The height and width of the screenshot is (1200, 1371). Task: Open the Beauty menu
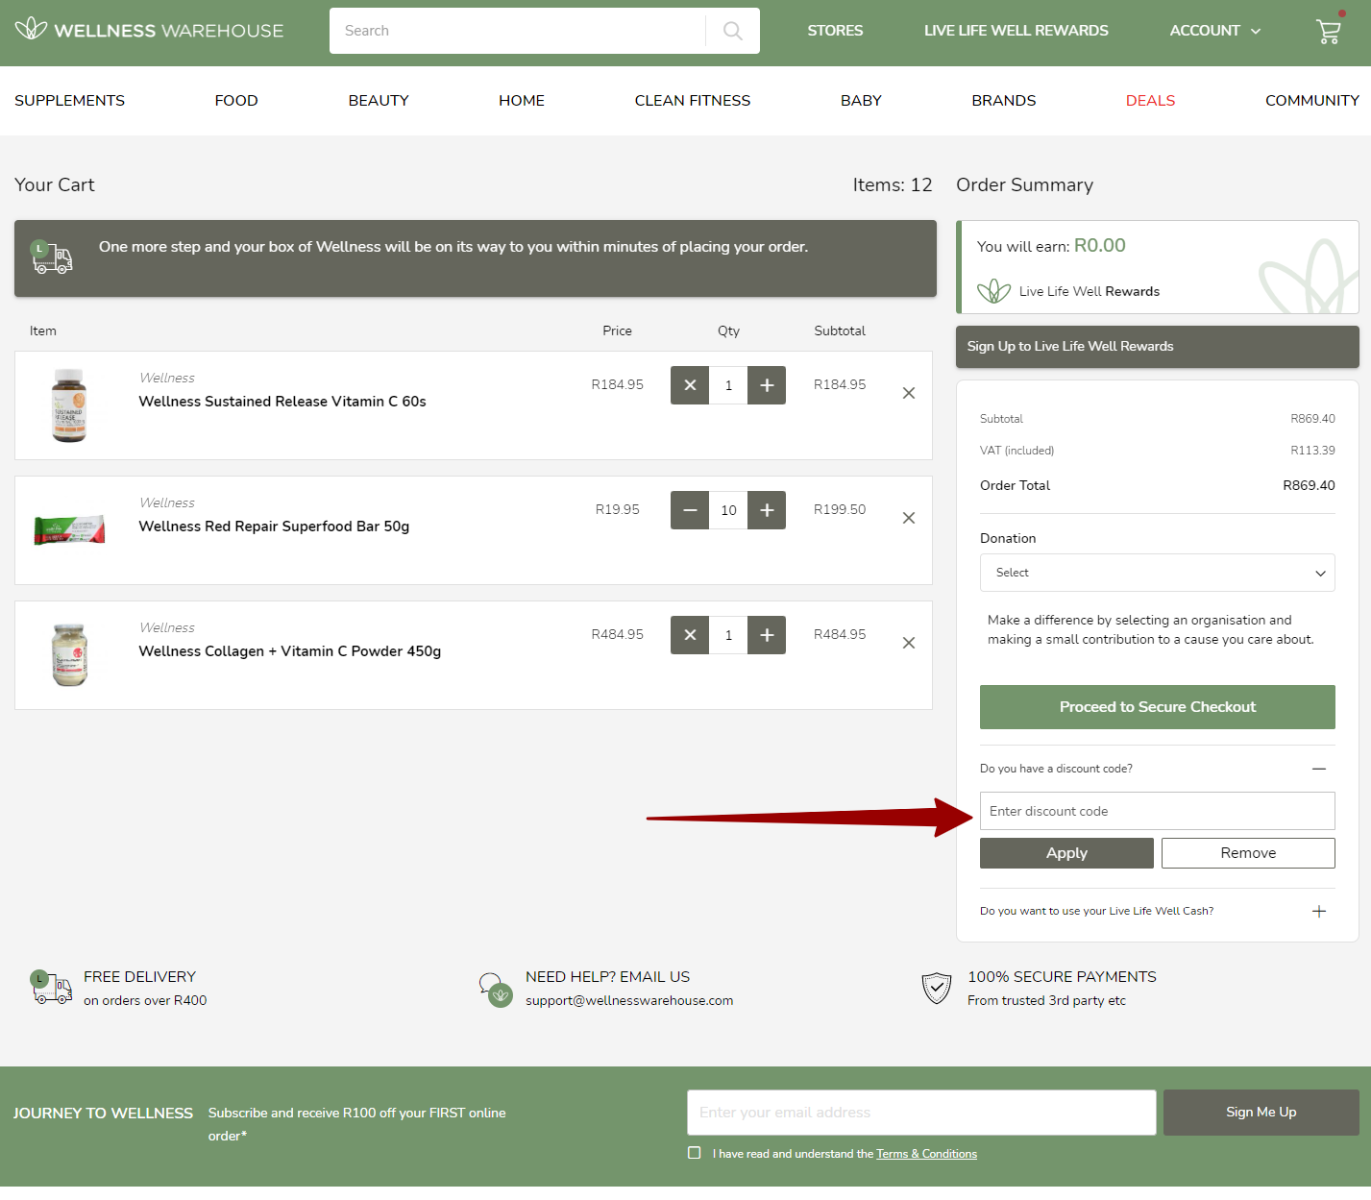(x=378, y=100)
